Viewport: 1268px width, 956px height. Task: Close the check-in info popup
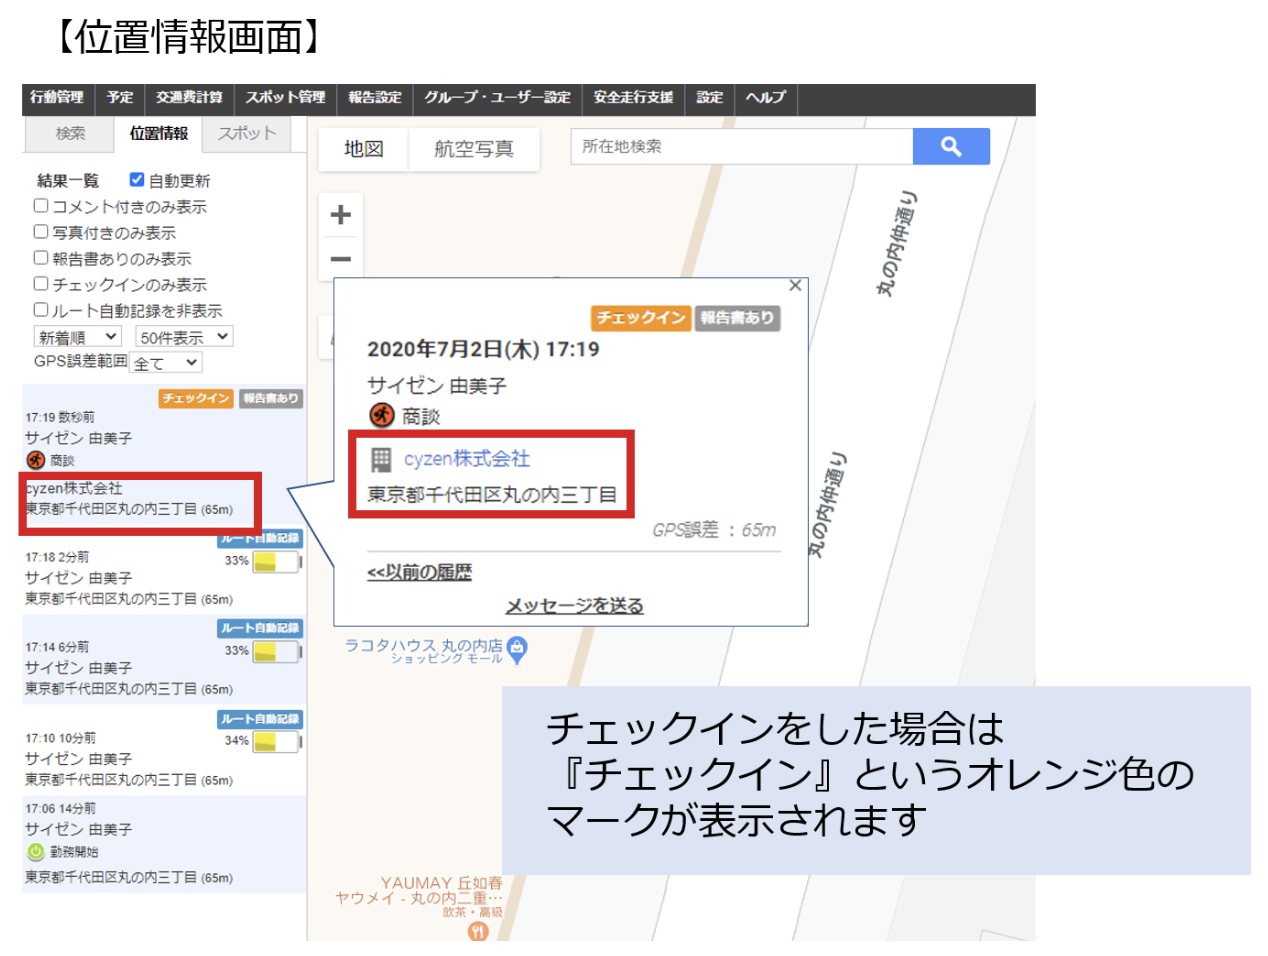[795, 285]
